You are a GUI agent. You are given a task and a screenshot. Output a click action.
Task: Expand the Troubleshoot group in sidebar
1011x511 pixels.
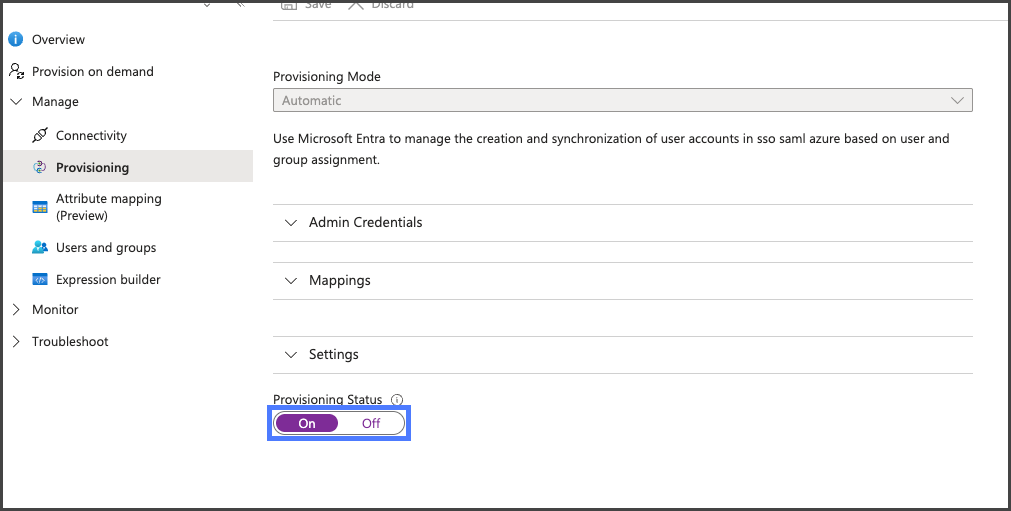pos(15,342)
